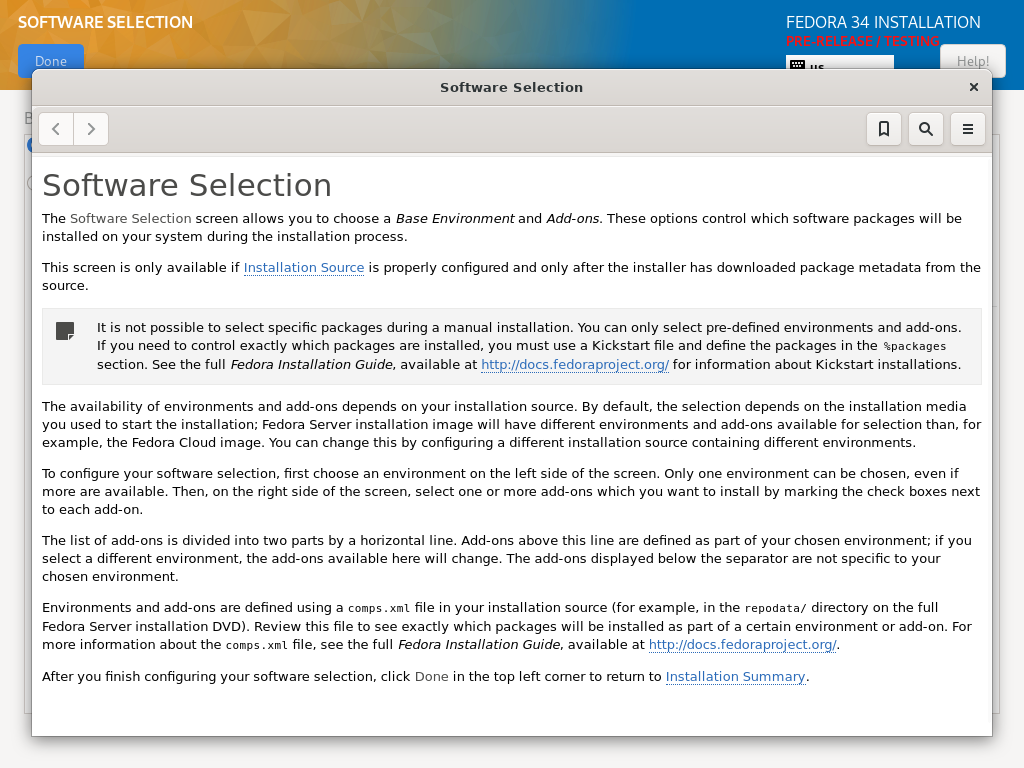
Task: Click the note icon beside the Kickstart notice
Action: [x=65, y=331]
